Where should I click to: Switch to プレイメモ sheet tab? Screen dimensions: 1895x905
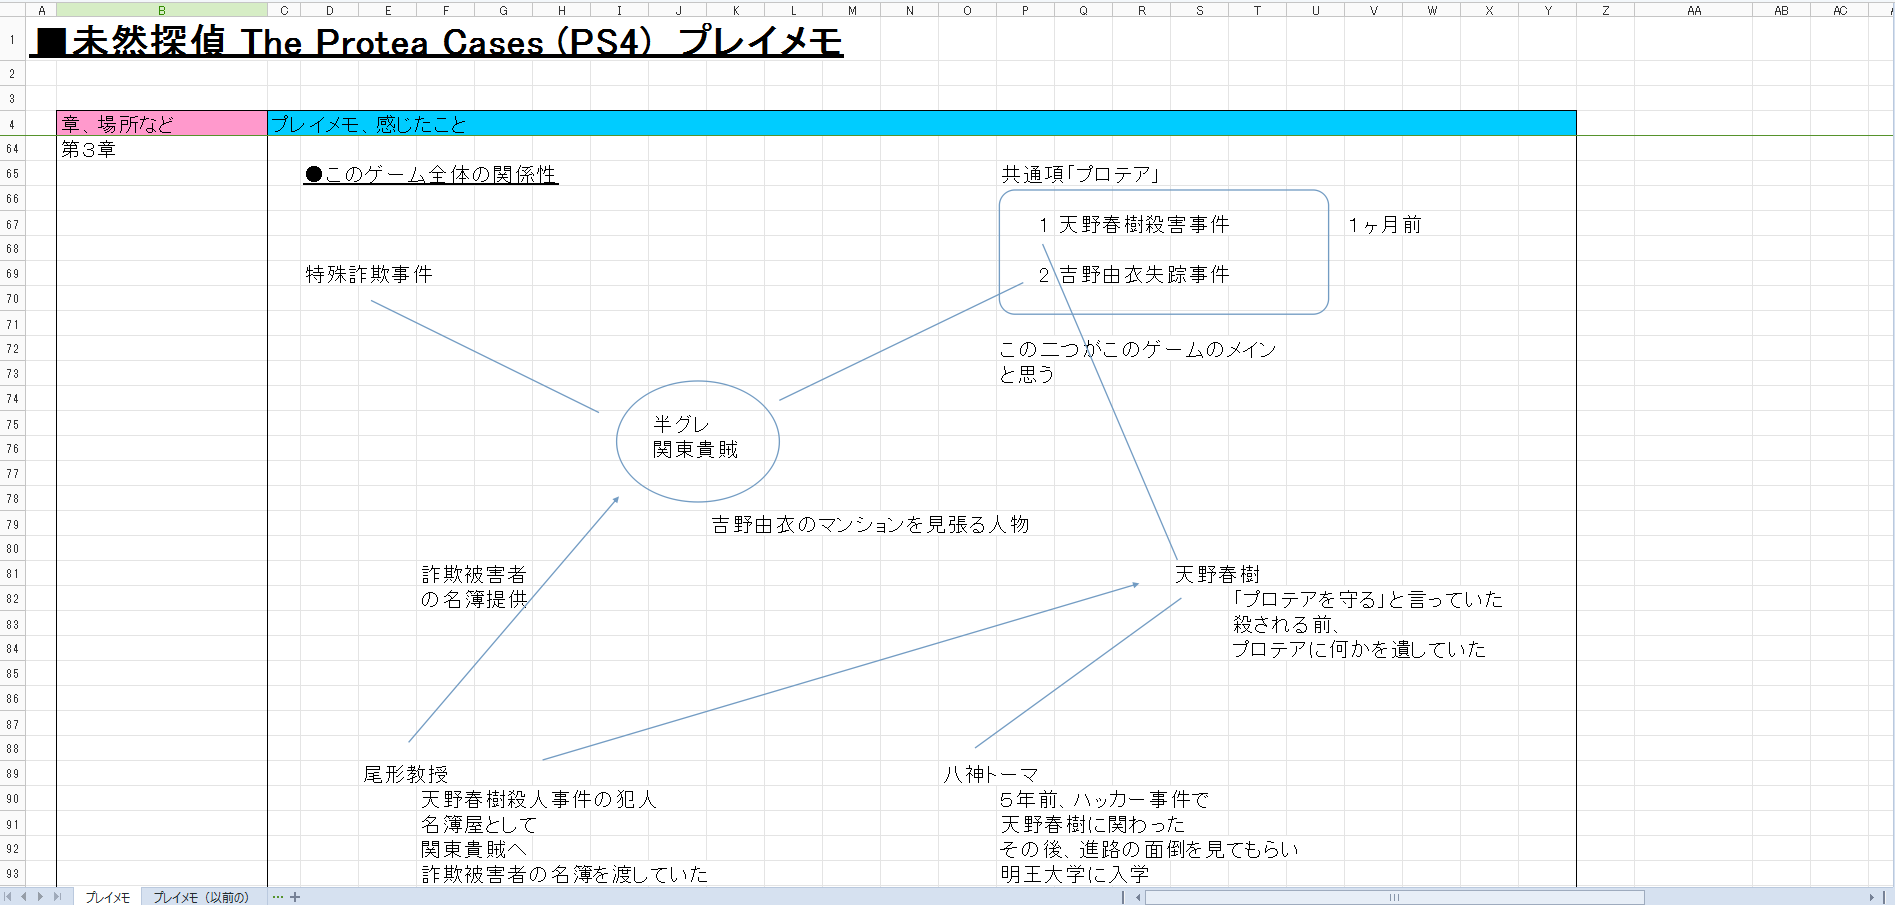point(107,897)
